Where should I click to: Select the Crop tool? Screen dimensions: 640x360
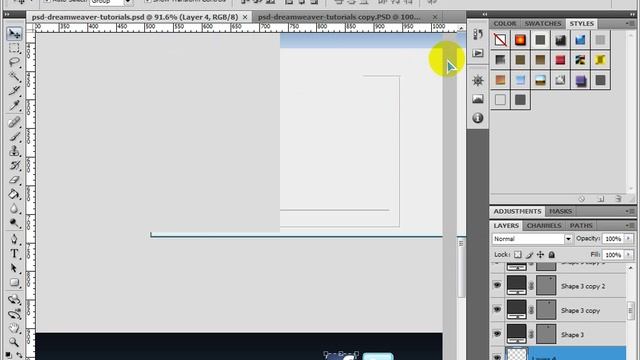(x=14, y=91)
